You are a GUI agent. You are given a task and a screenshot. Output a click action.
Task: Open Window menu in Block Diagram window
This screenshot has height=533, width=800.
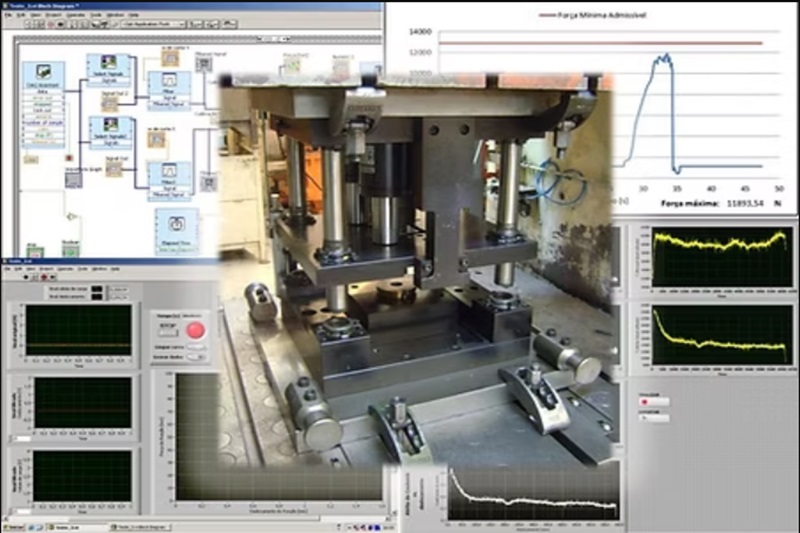pos(115,15)
